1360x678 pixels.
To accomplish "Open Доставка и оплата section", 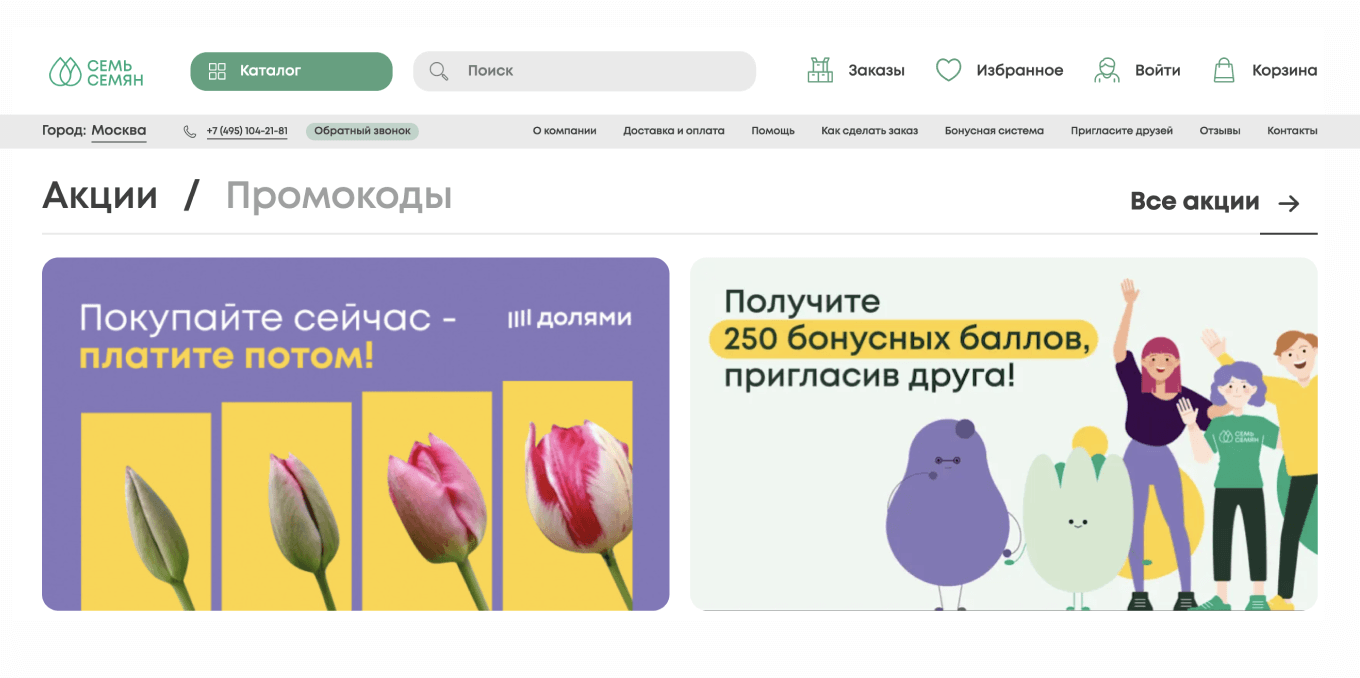I will 673,130.
